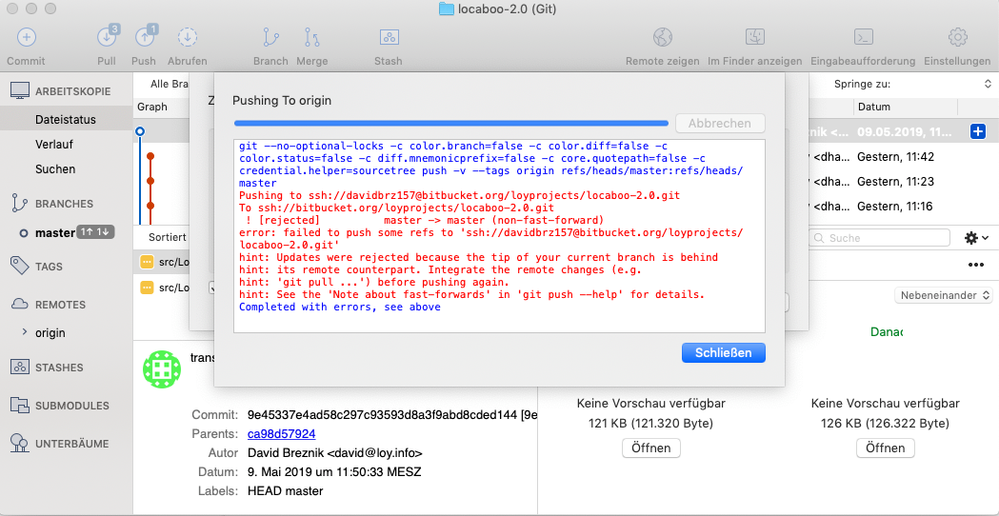Open parent commit link ca98d57924
Viewport: 999px width, 516px height.
point(282,434)
